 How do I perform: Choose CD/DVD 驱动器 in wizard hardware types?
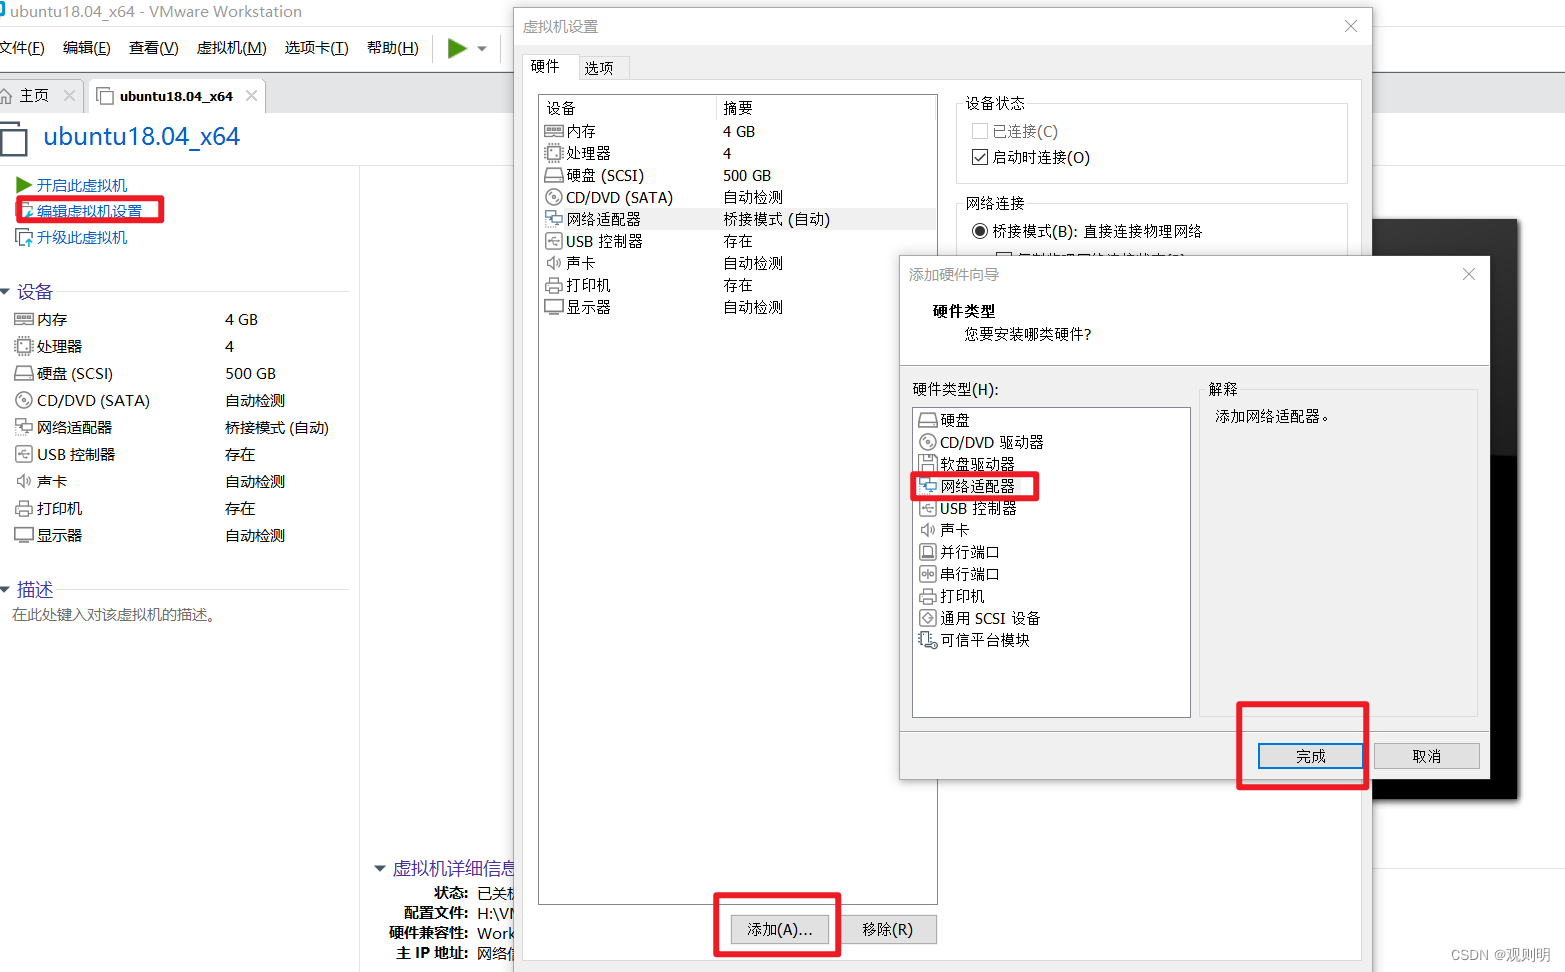[1051, 442]
